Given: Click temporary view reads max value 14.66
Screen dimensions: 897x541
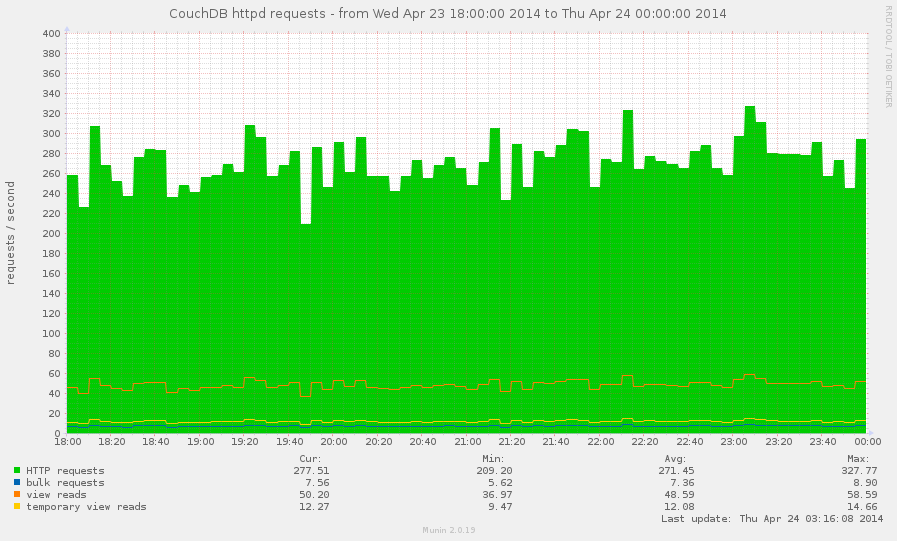Looking at the screenshot, I should (862, 507).
